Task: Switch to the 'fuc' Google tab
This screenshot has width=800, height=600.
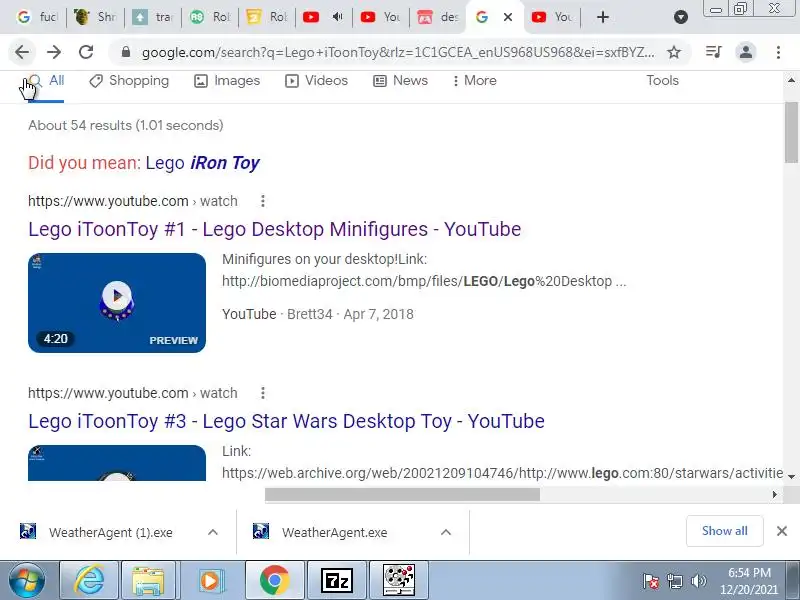Action: pos(37,17)
